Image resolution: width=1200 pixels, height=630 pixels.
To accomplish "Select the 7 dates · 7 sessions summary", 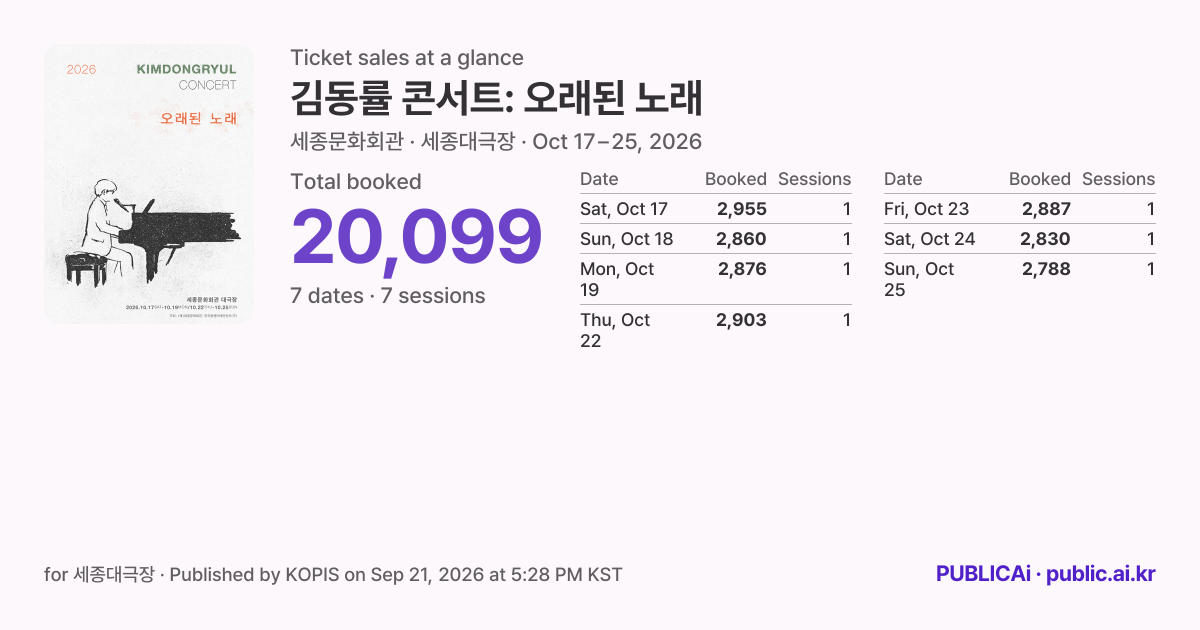I will coord(388,296).
